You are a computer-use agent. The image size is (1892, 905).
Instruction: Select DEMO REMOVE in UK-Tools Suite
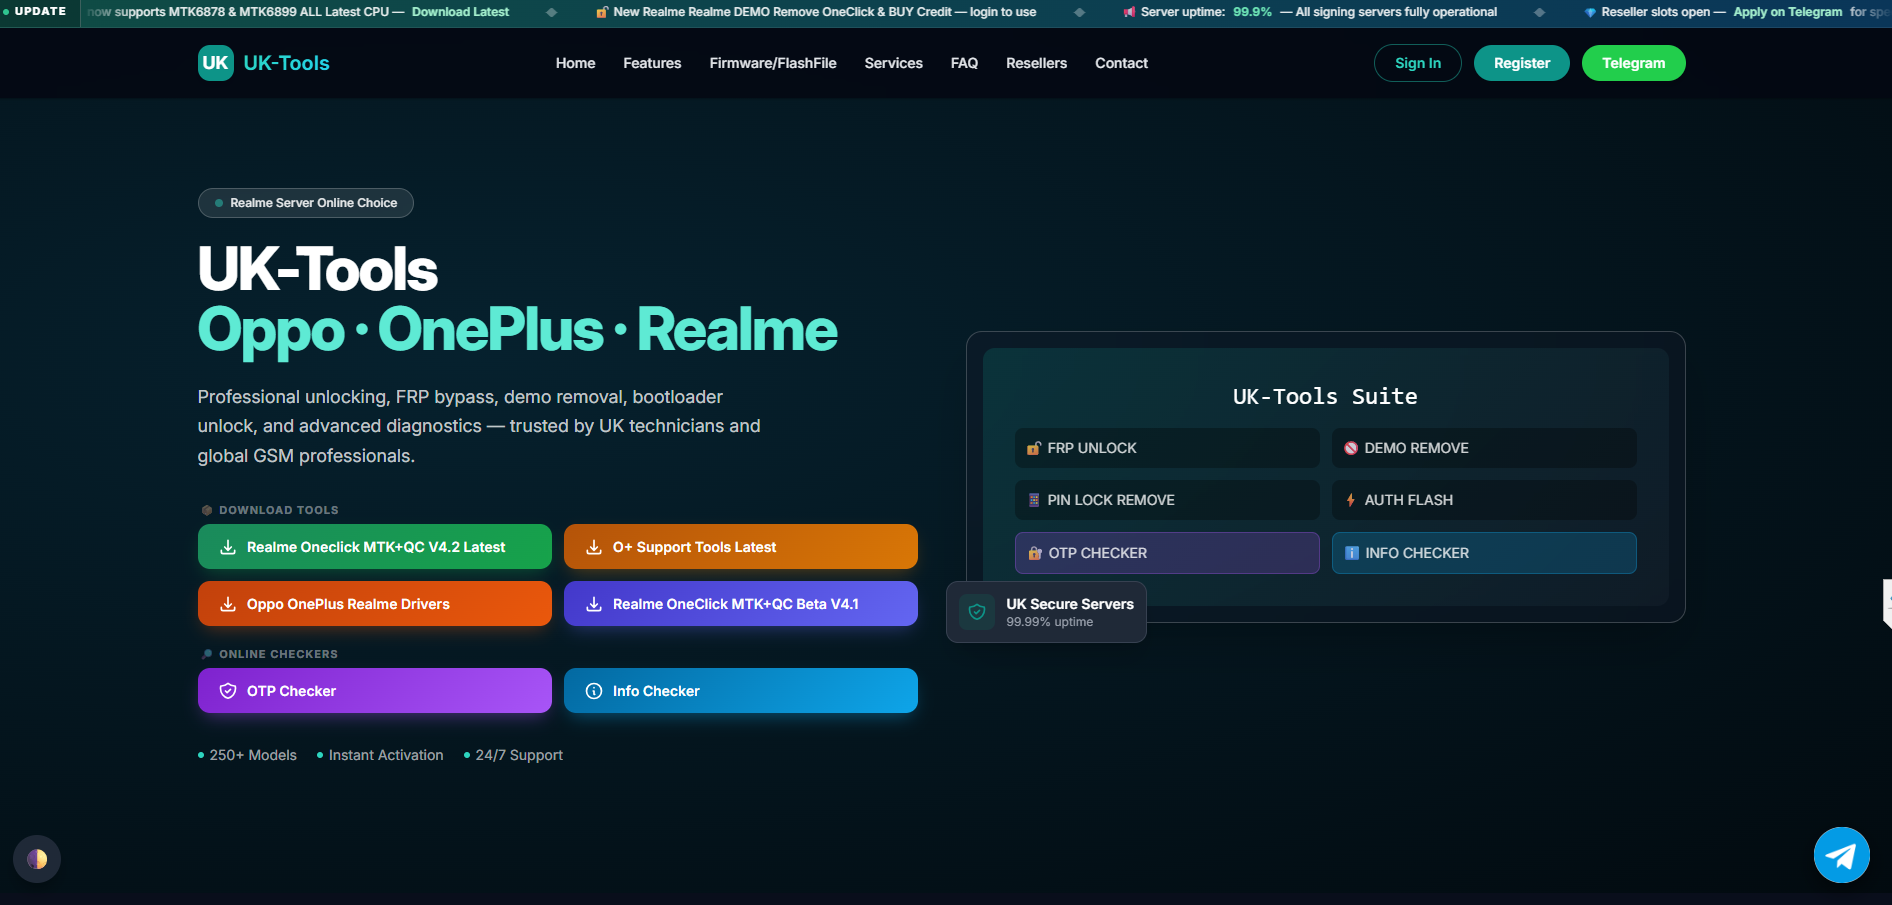[1484, 448]
